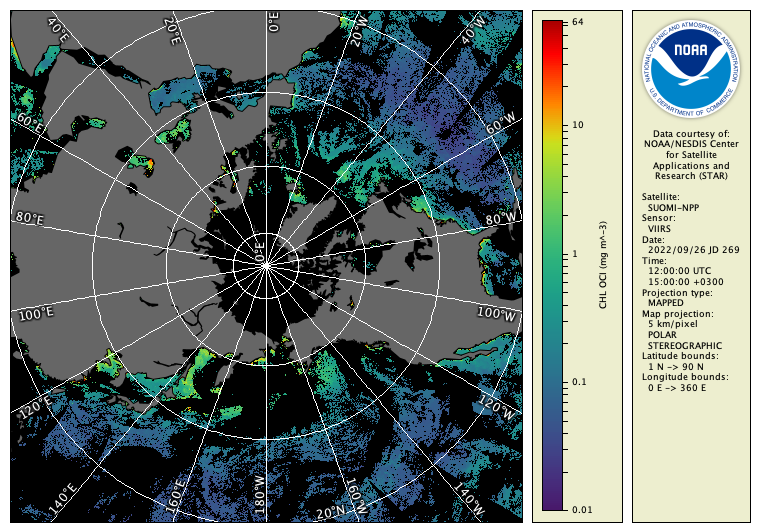Select the NOAA/NESDIS Center data credit text
Screen dimensions: 760x532
691,144
